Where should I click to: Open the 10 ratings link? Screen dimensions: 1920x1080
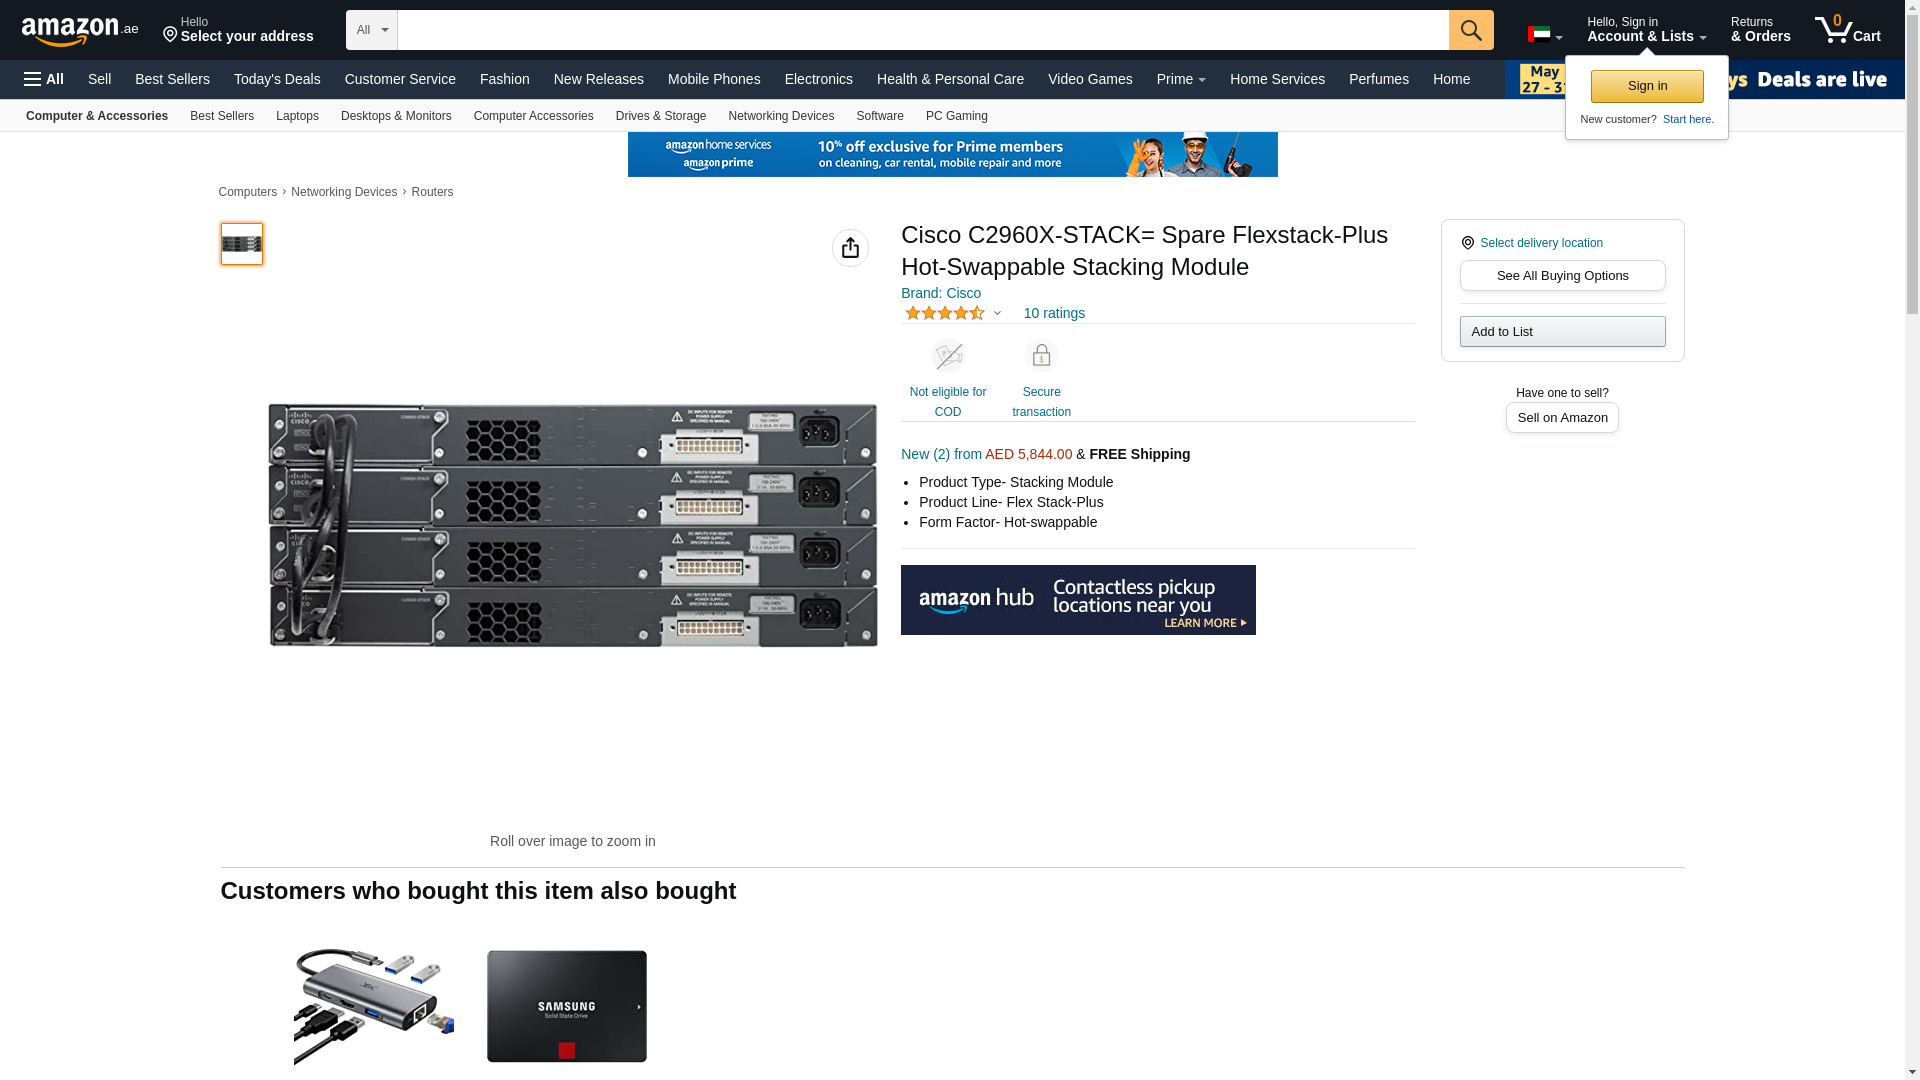[1054, 313]
